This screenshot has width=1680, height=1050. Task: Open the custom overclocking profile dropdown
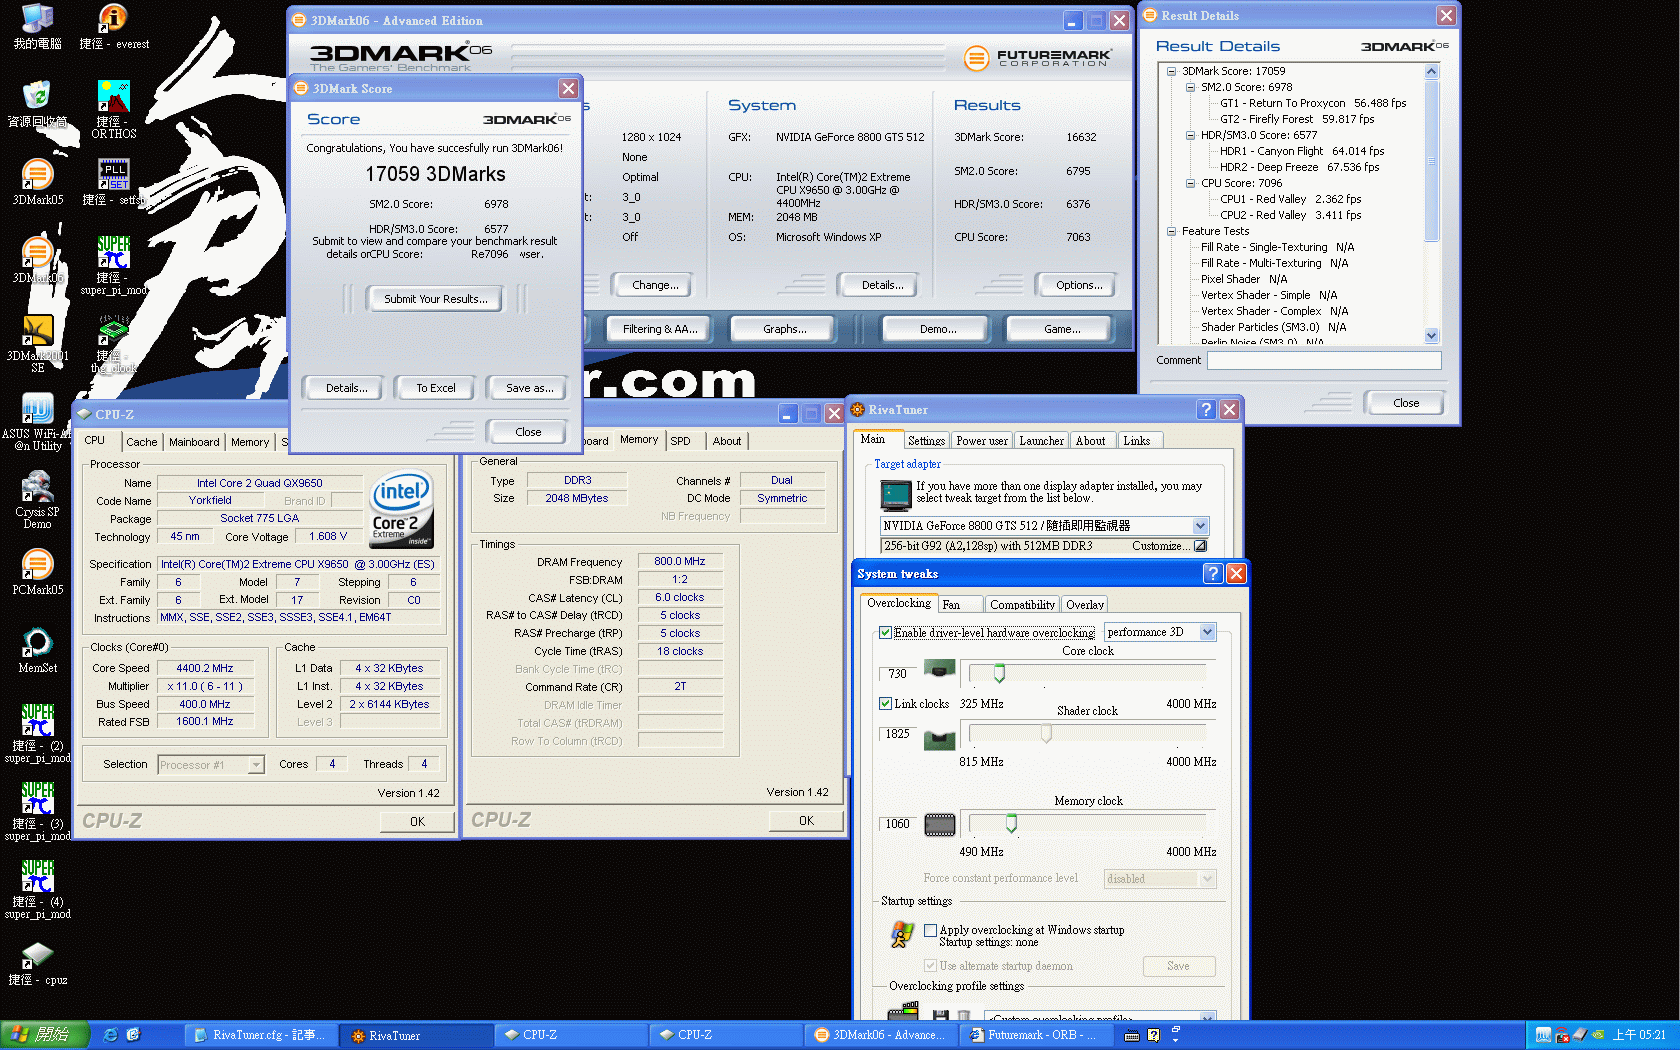(x=1207, y=1017)
